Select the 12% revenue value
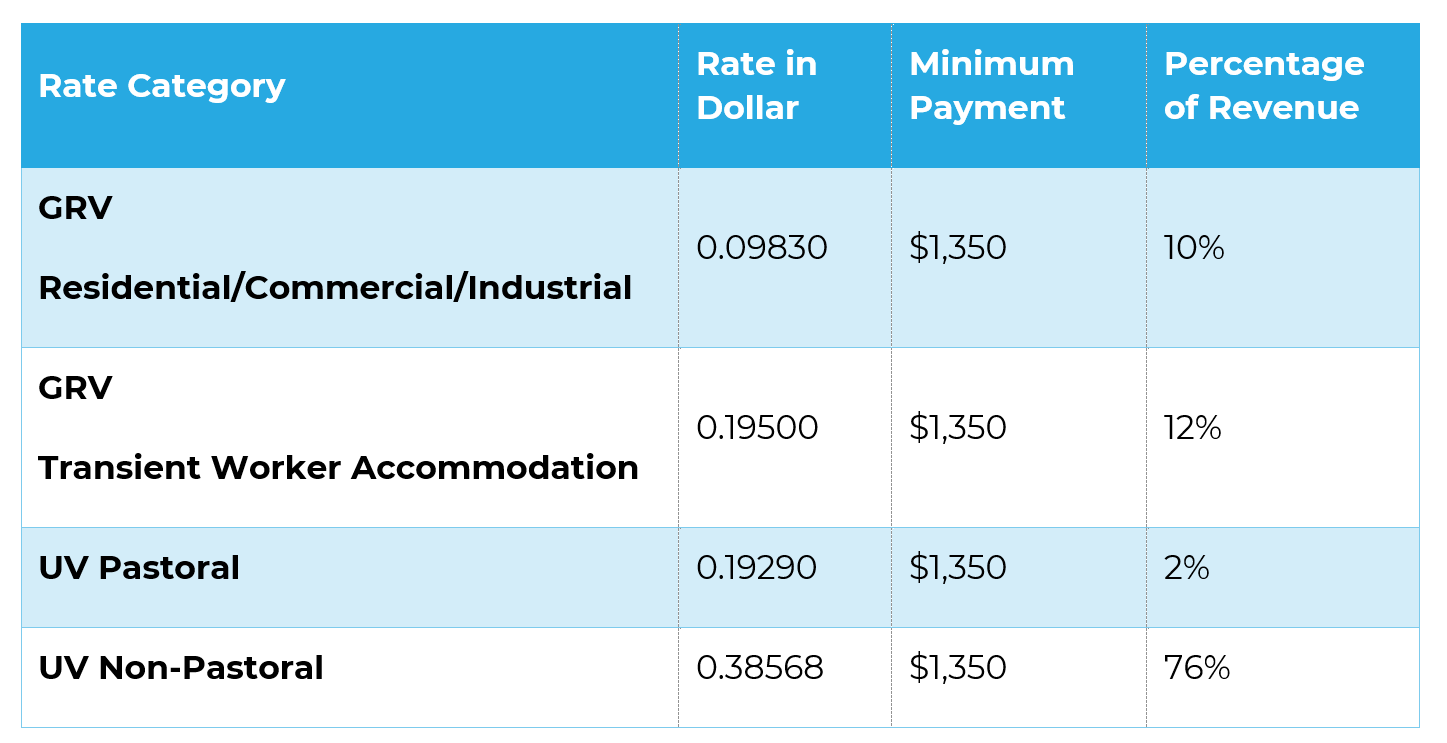1447x743 pixels. [x=1193, y=428]
